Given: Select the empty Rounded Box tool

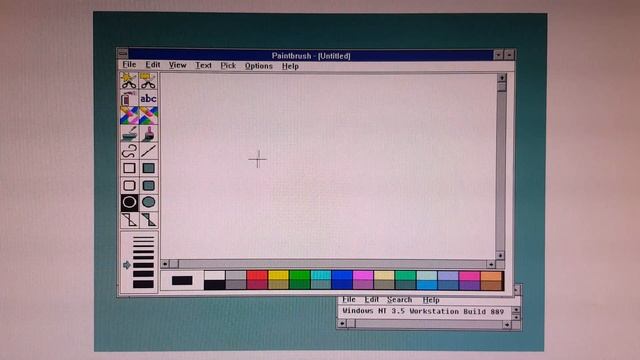Looking at the screenshot, I should coord(129,185).
